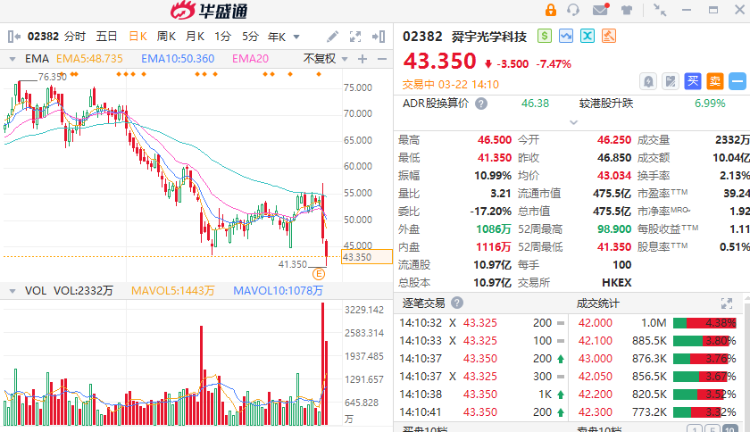Click the EMA5:48.735 indicator label
The width and height of the screenshot is (750, 432).
(x=89, y=59)
